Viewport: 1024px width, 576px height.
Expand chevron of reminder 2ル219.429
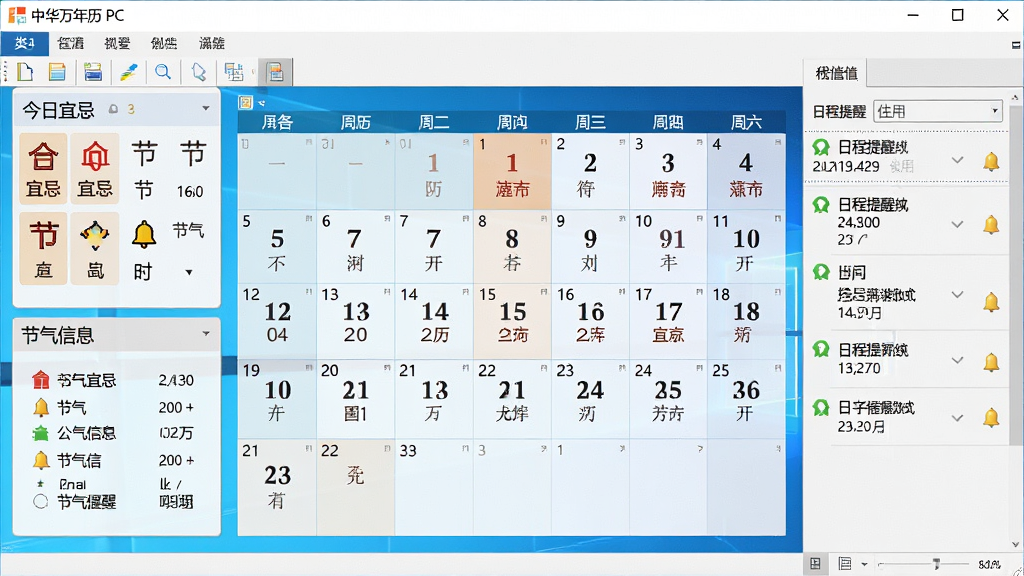click(957, 160)
